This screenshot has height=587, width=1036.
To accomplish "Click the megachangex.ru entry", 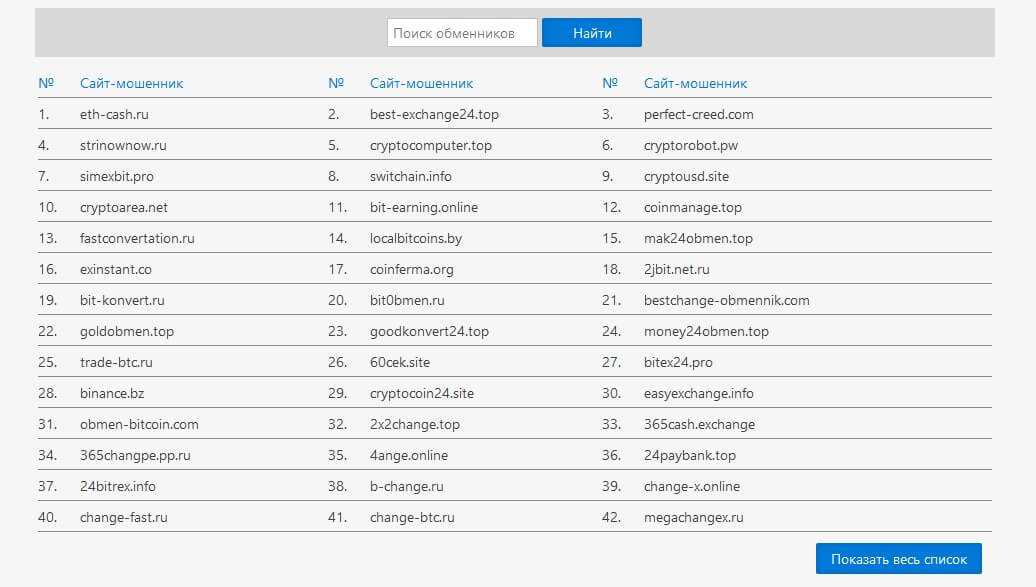I will coord(693,518).
